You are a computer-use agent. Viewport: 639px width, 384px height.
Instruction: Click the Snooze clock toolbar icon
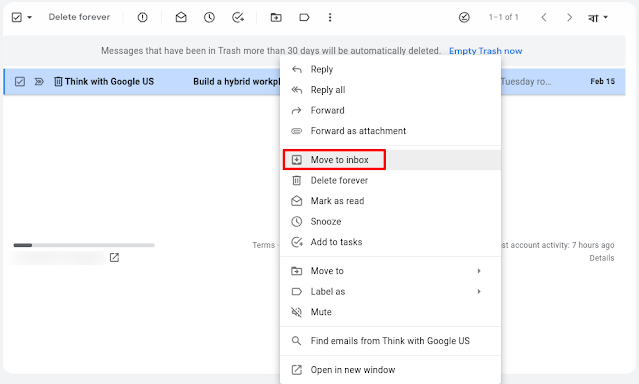click(x=209, y=17)
